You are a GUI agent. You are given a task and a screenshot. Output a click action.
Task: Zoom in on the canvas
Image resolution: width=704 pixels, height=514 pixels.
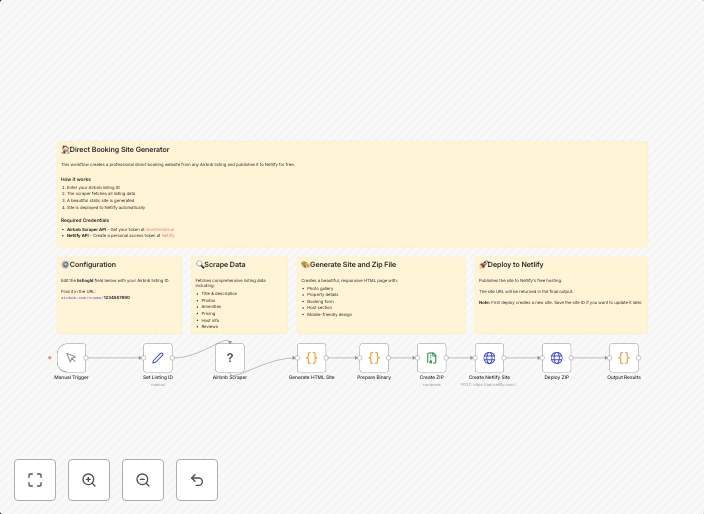(x=89, y=480)
